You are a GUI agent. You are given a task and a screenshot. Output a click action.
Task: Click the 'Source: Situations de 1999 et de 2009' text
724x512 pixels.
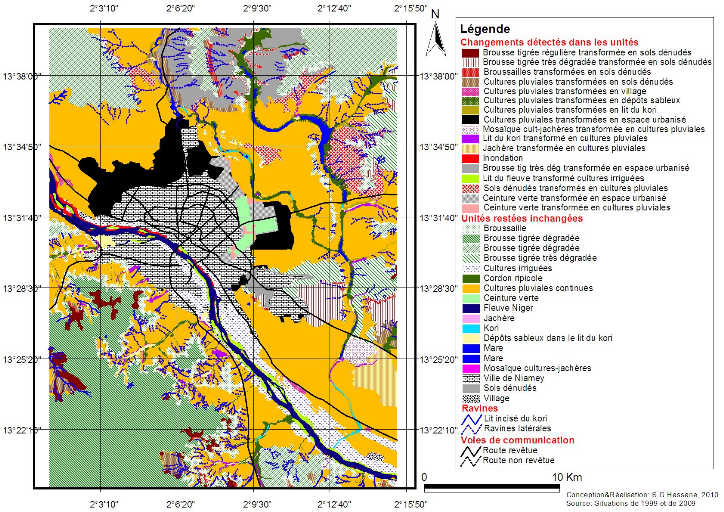click(631, 503)
